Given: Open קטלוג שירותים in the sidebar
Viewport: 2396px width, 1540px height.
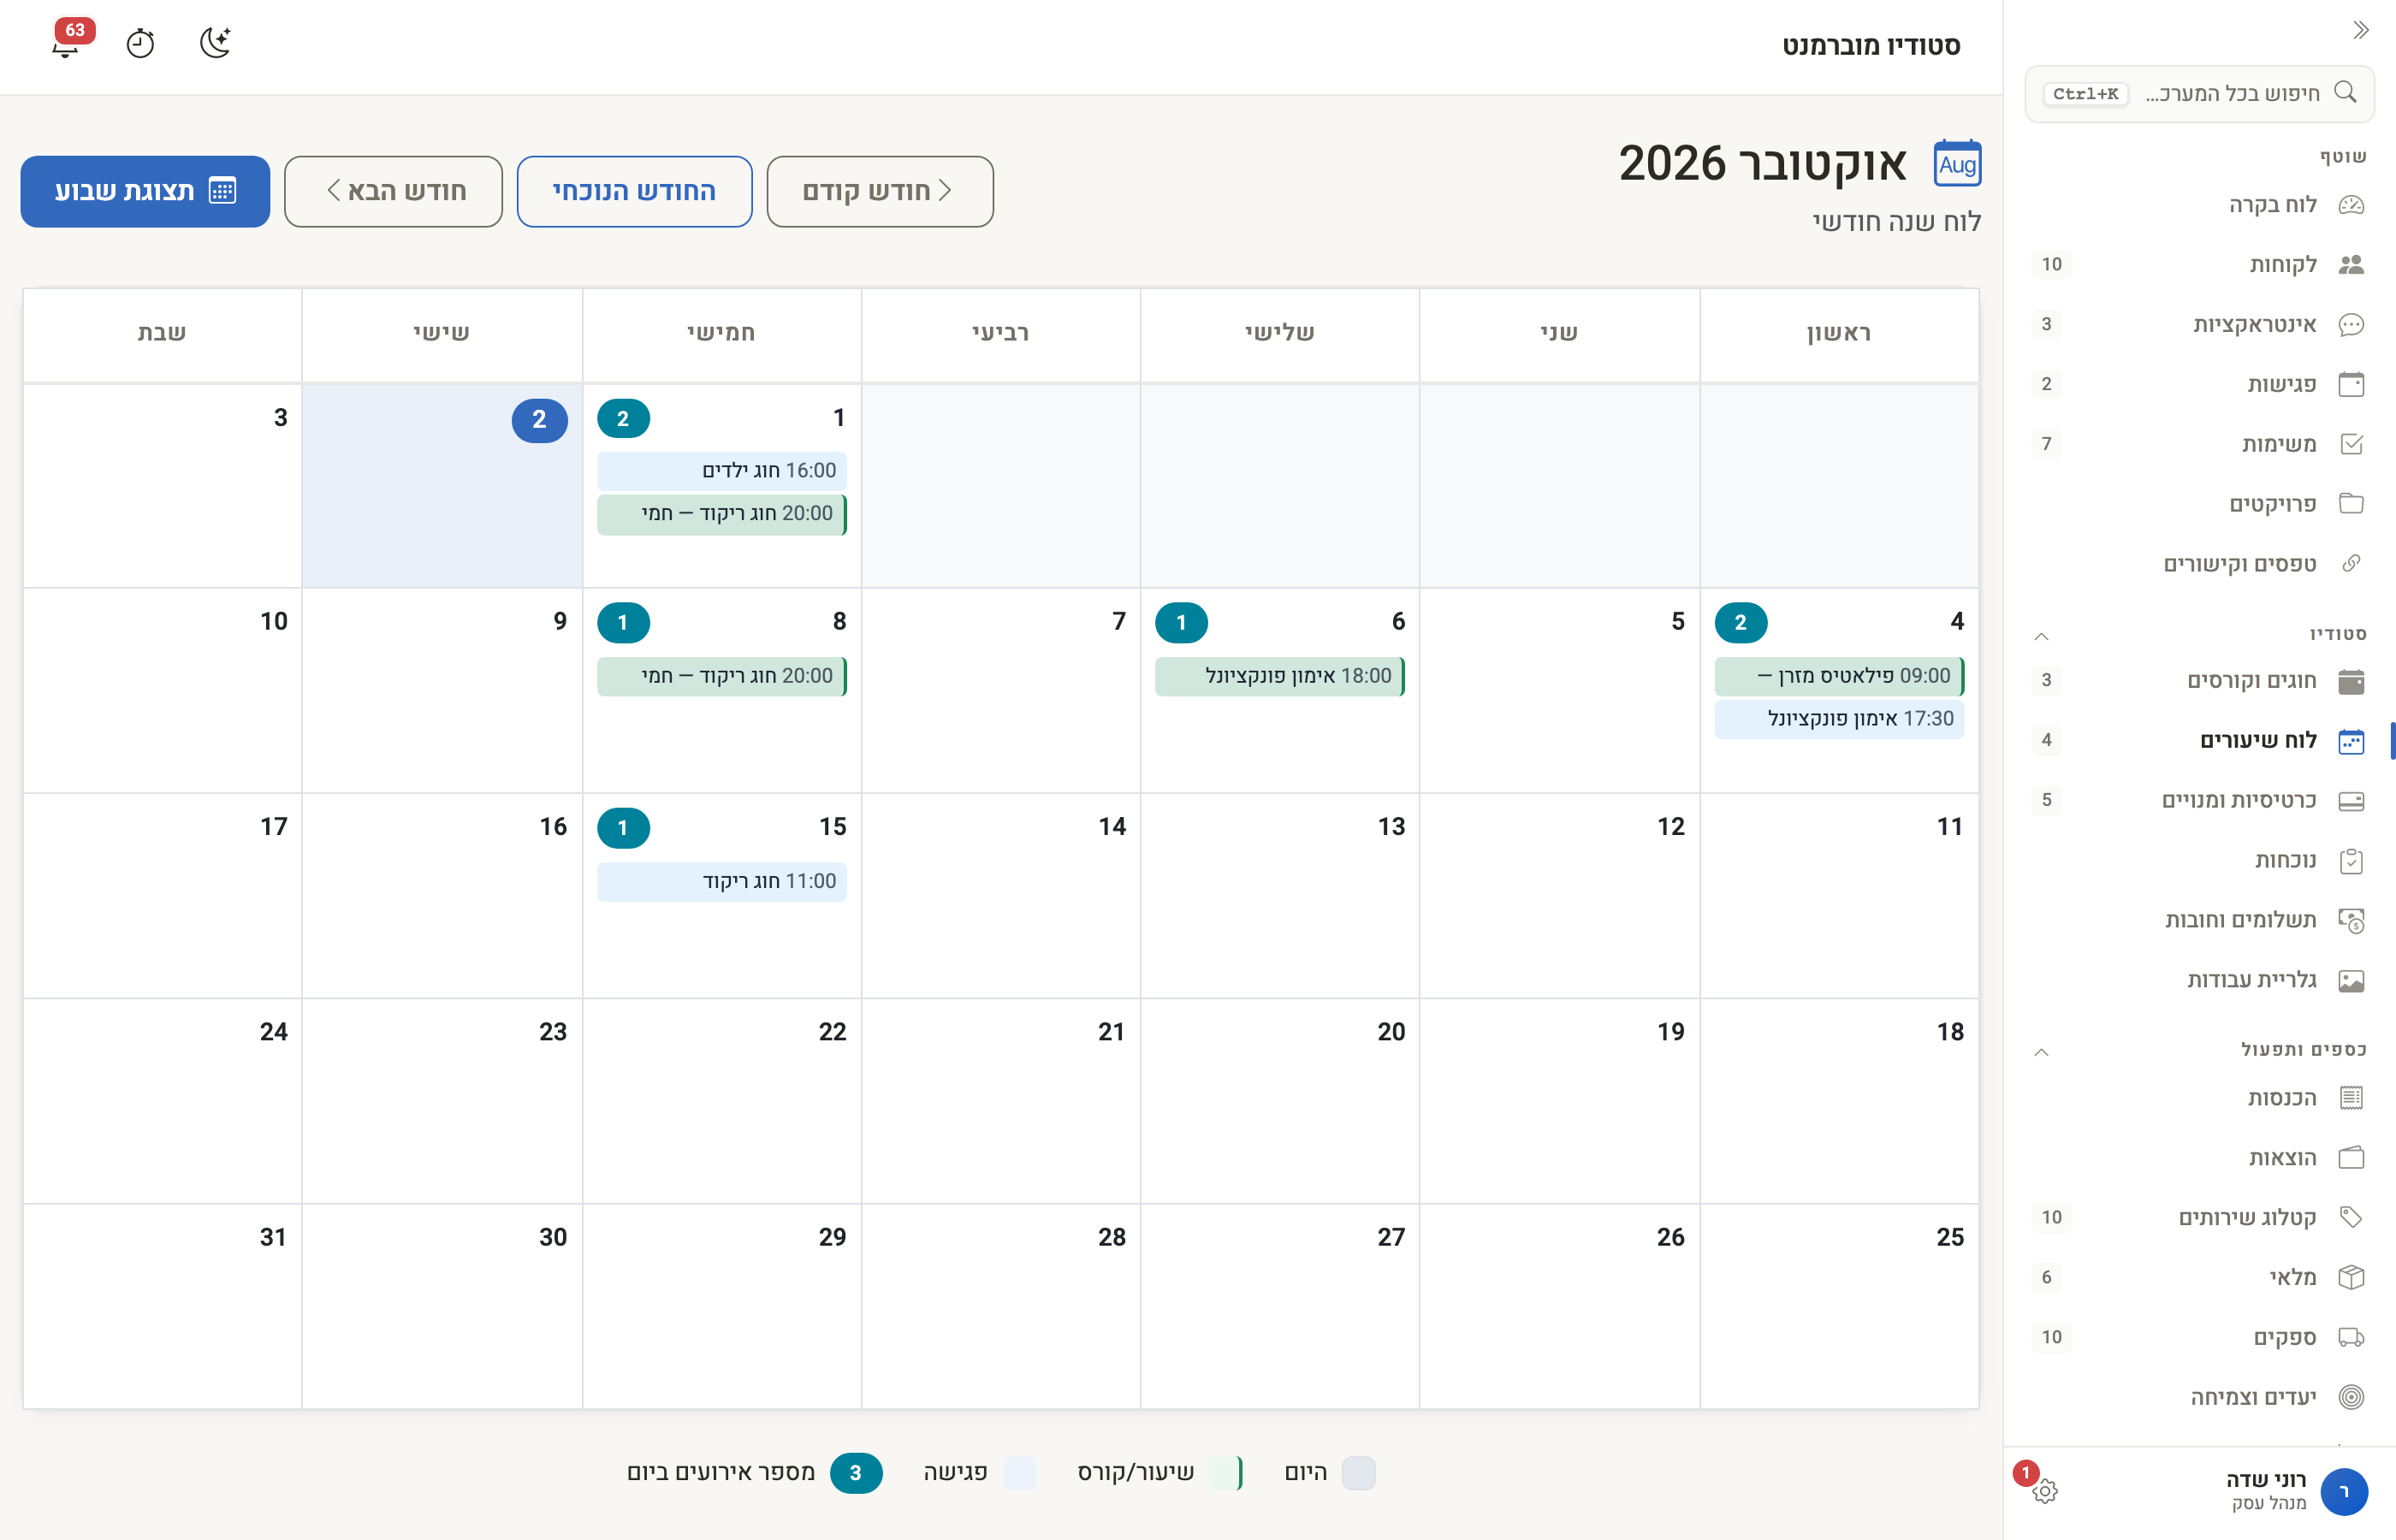Looking at the screenshot, I should point(2199,1218).
